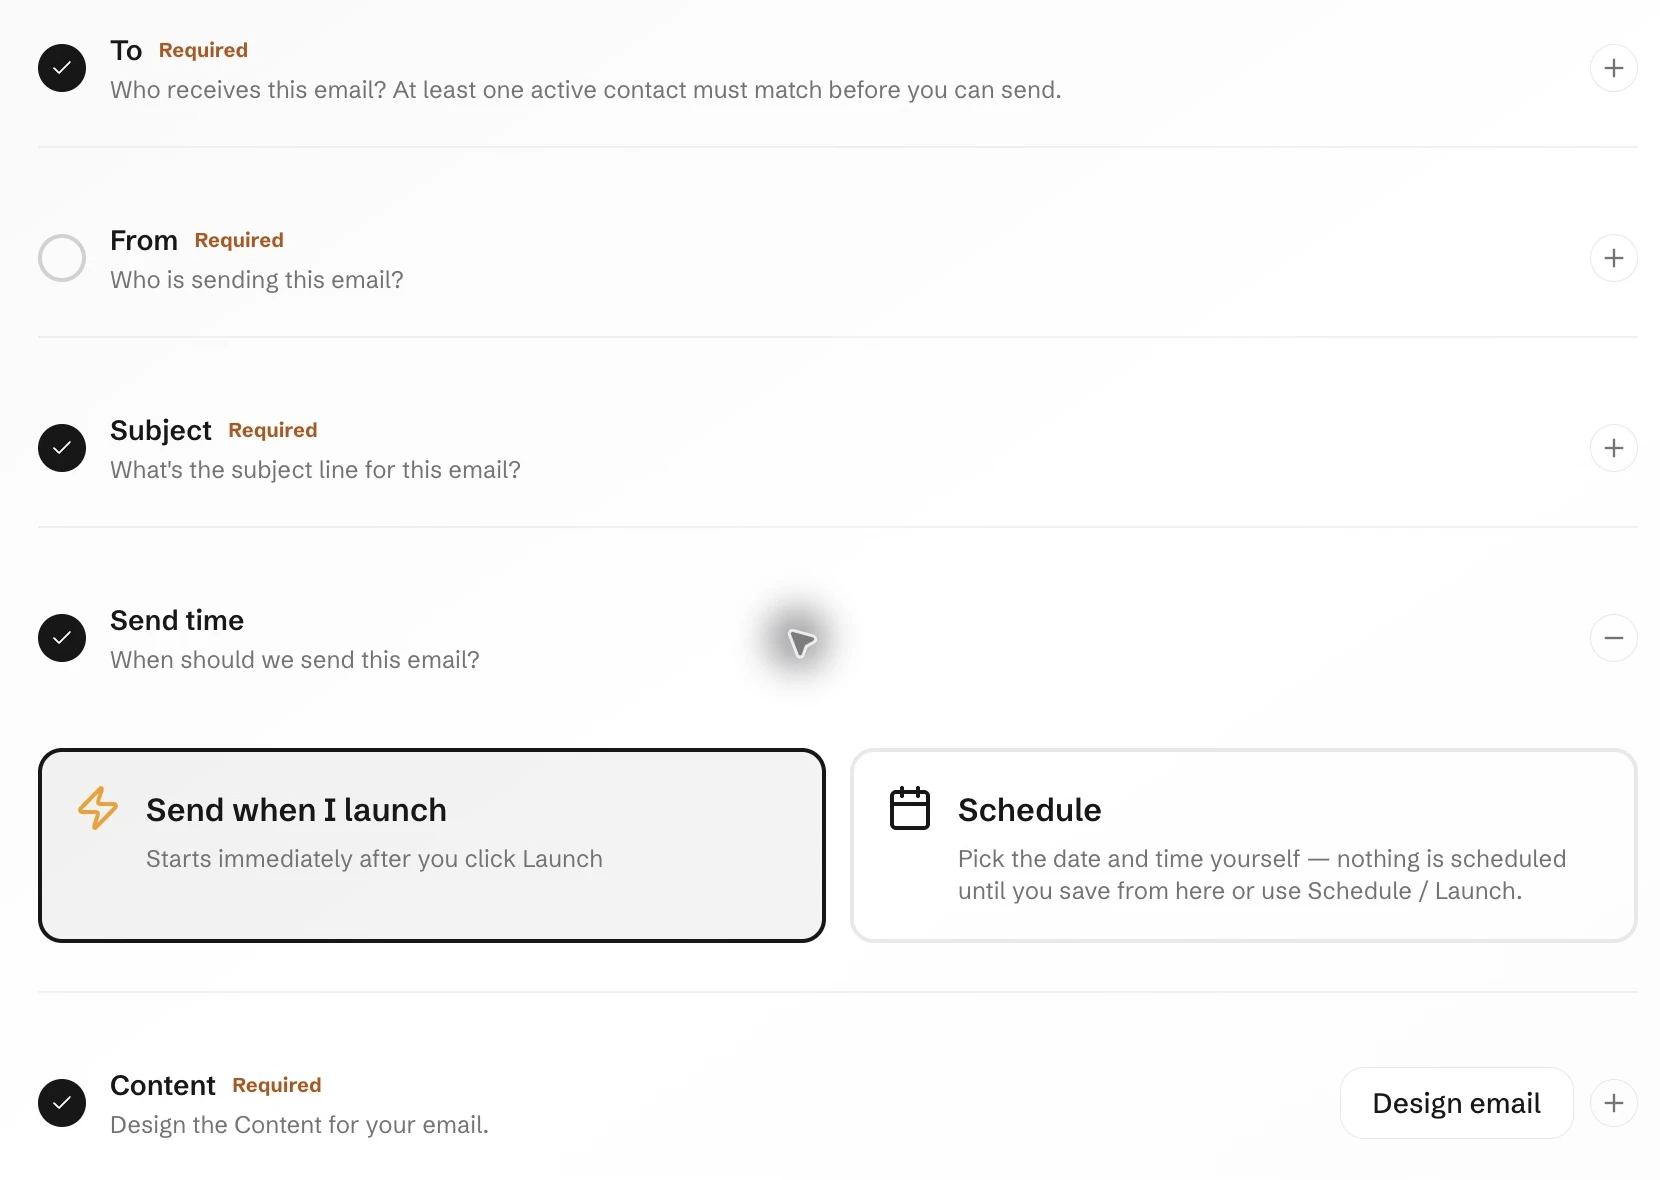Click the Send time heading
The height and width of the screenshot is (1180, 1660).
(177, 620)
